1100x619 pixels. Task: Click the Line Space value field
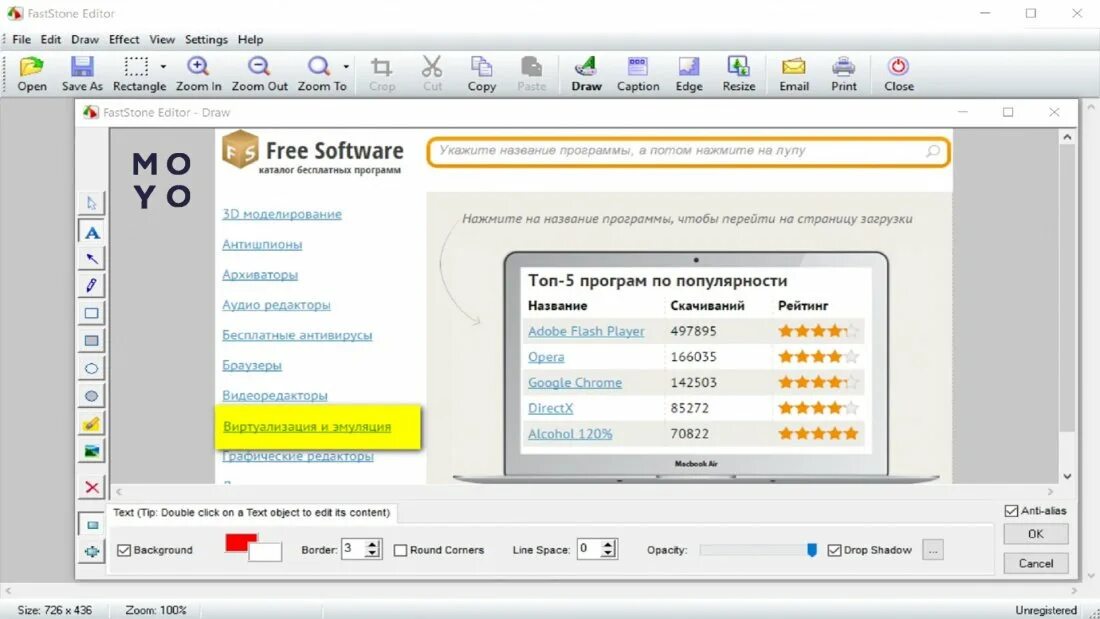coord(589,549)
